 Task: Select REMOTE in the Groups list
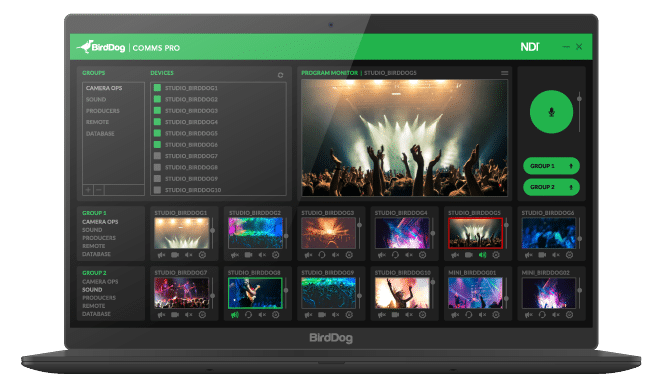(97, 122)
